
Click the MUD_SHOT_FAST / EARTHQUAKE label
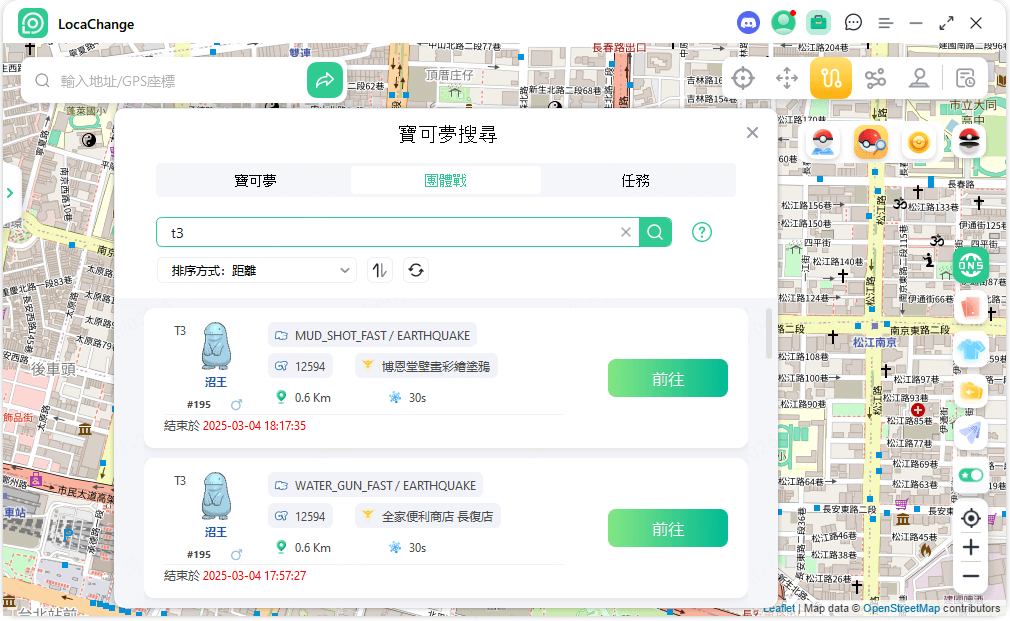pos(372,335)
